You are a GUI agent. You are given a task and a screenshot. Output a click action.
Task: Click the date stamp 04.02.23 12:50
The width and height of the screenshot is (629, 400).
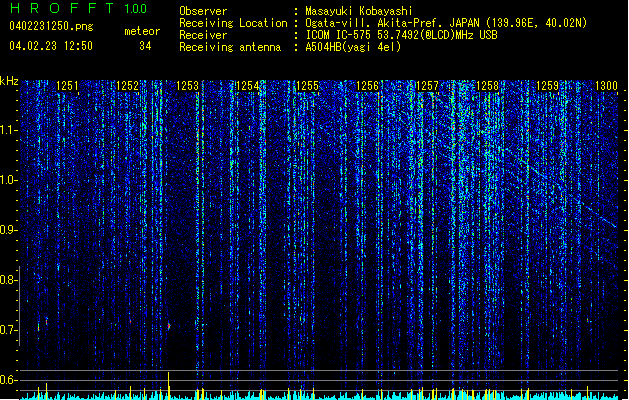pyautogui.click(x=51, y=46)
